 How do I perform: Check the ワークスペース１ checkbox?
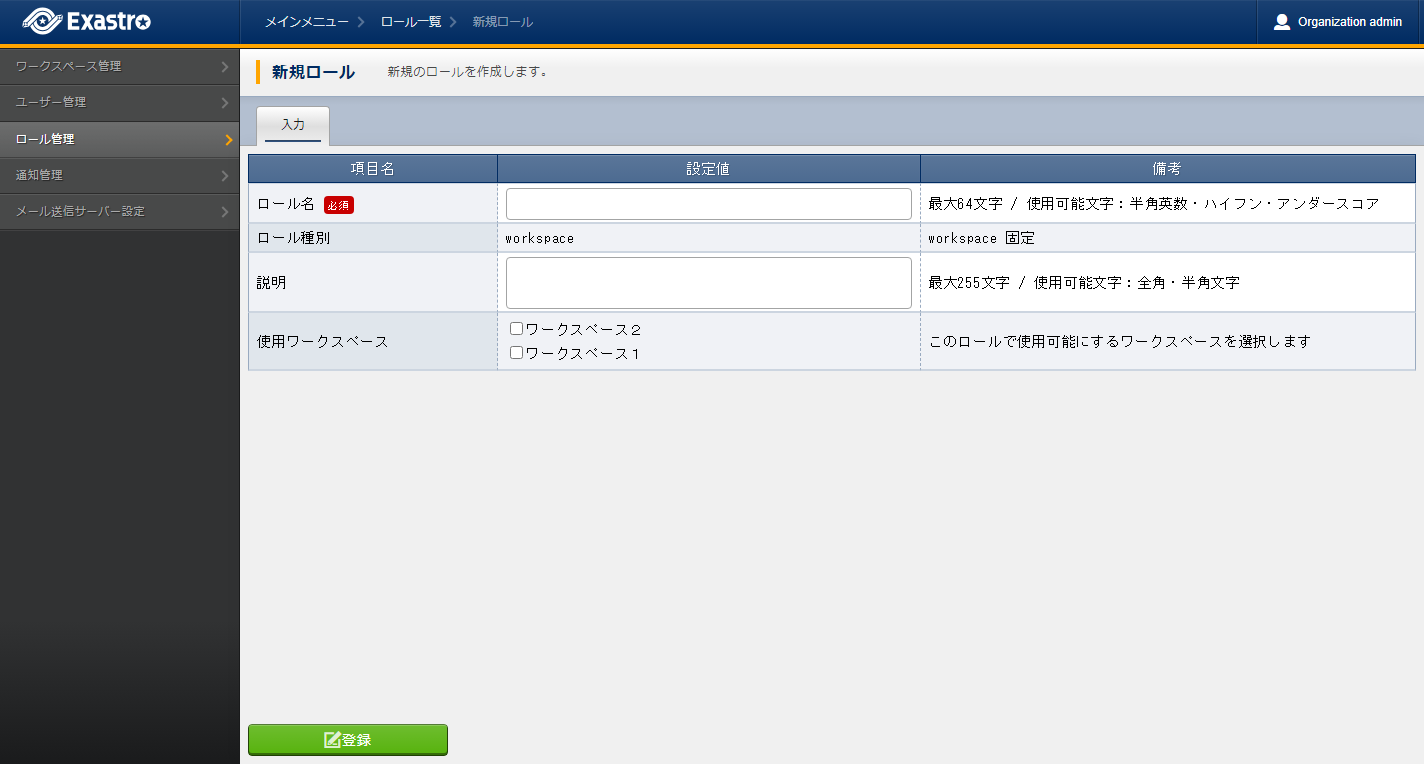pos(516,353)
